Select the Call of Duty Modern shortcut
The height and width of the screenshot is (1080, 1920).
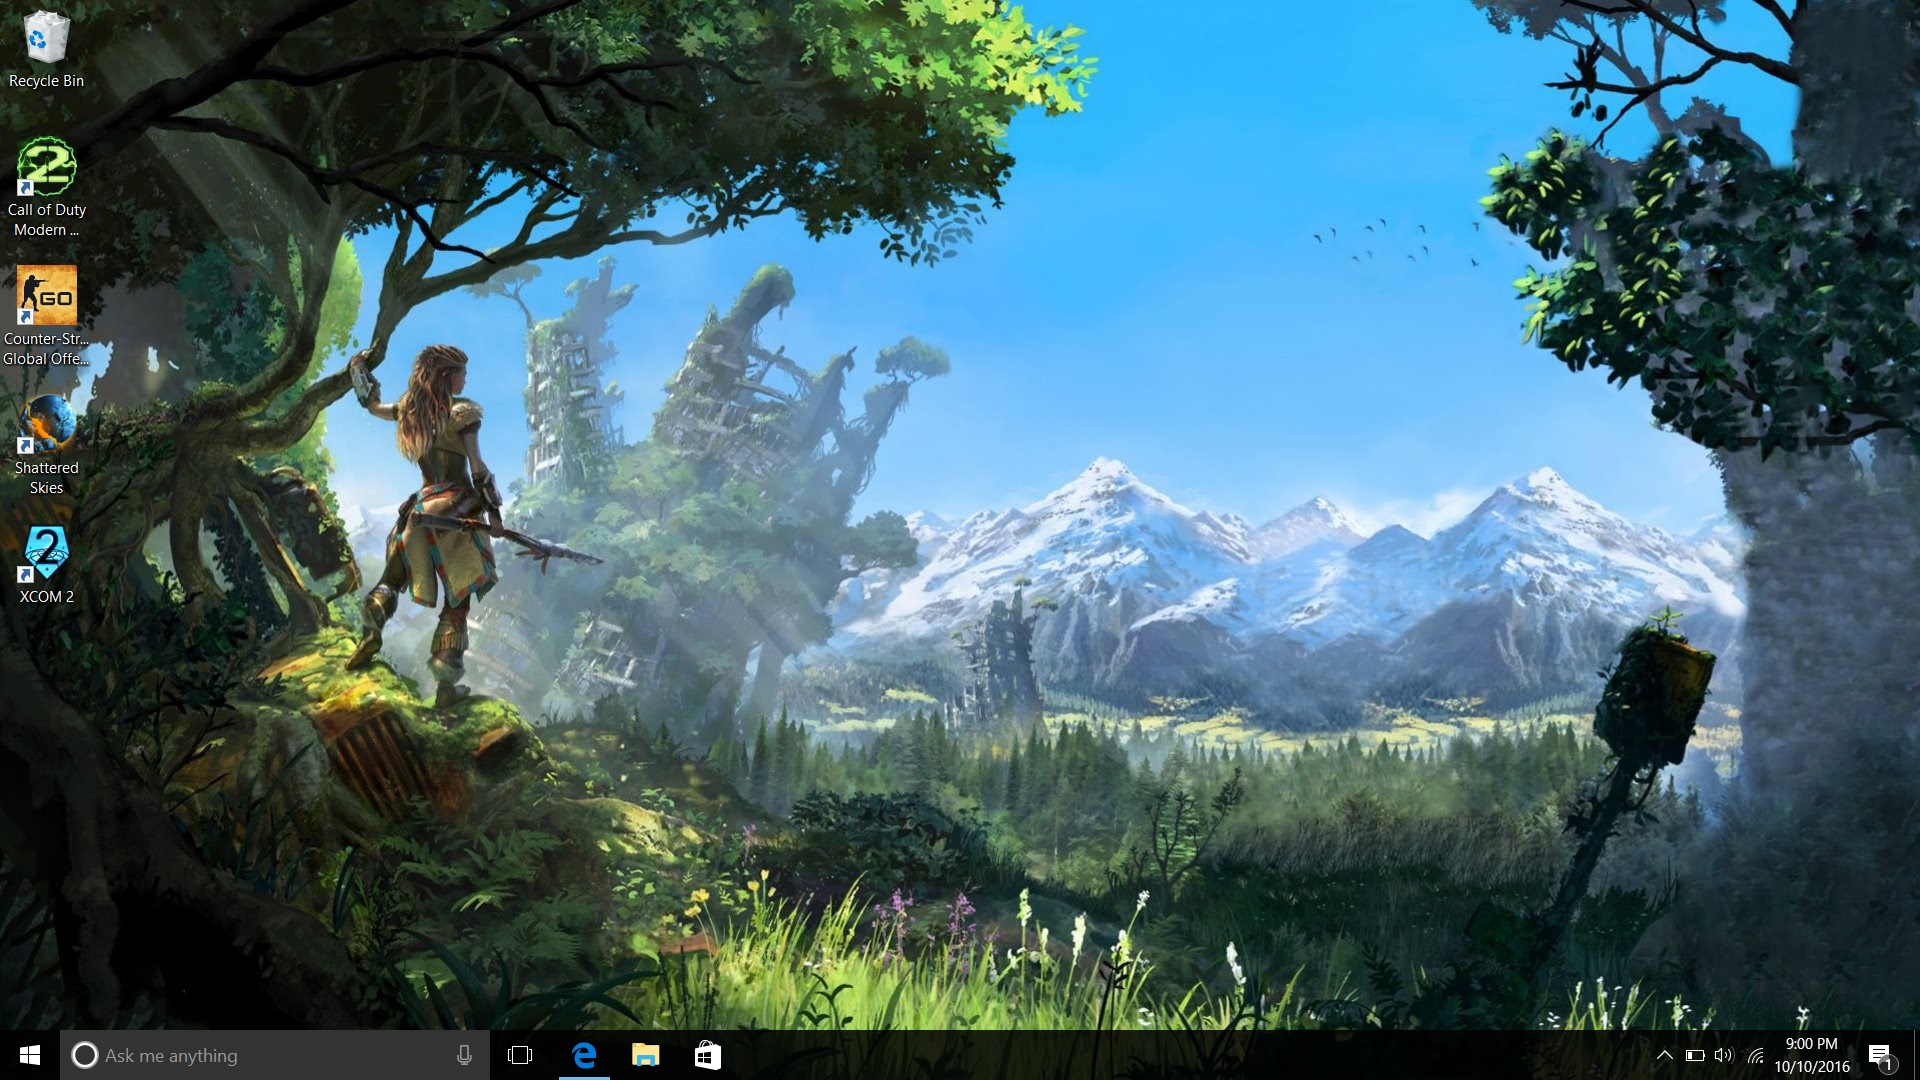[x=46, y=188]
